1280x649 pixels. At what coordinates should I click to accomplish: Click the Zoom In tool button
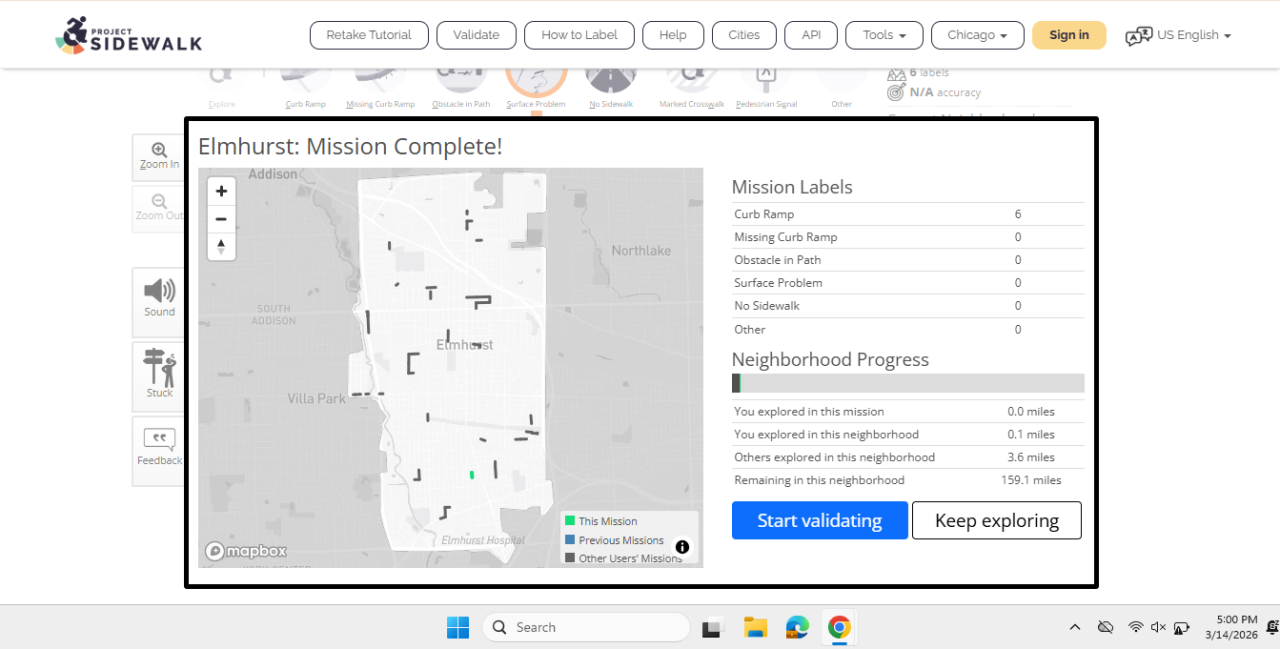coord(159,157)
